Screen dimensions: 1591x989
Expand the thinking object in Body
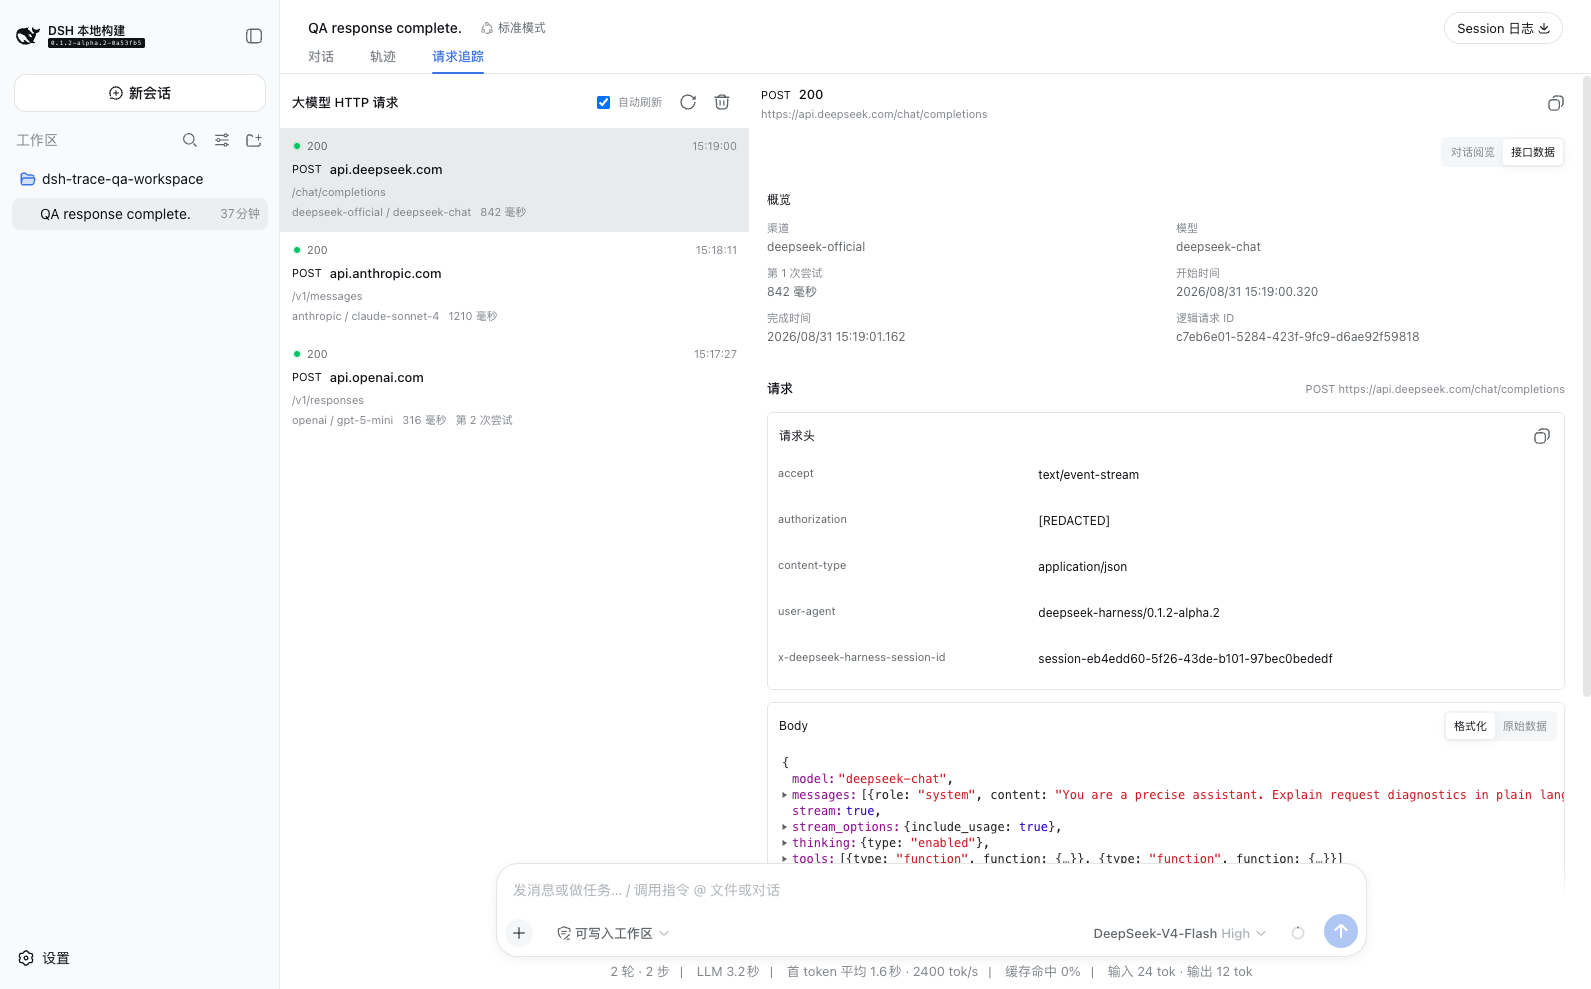coord(785,843)
